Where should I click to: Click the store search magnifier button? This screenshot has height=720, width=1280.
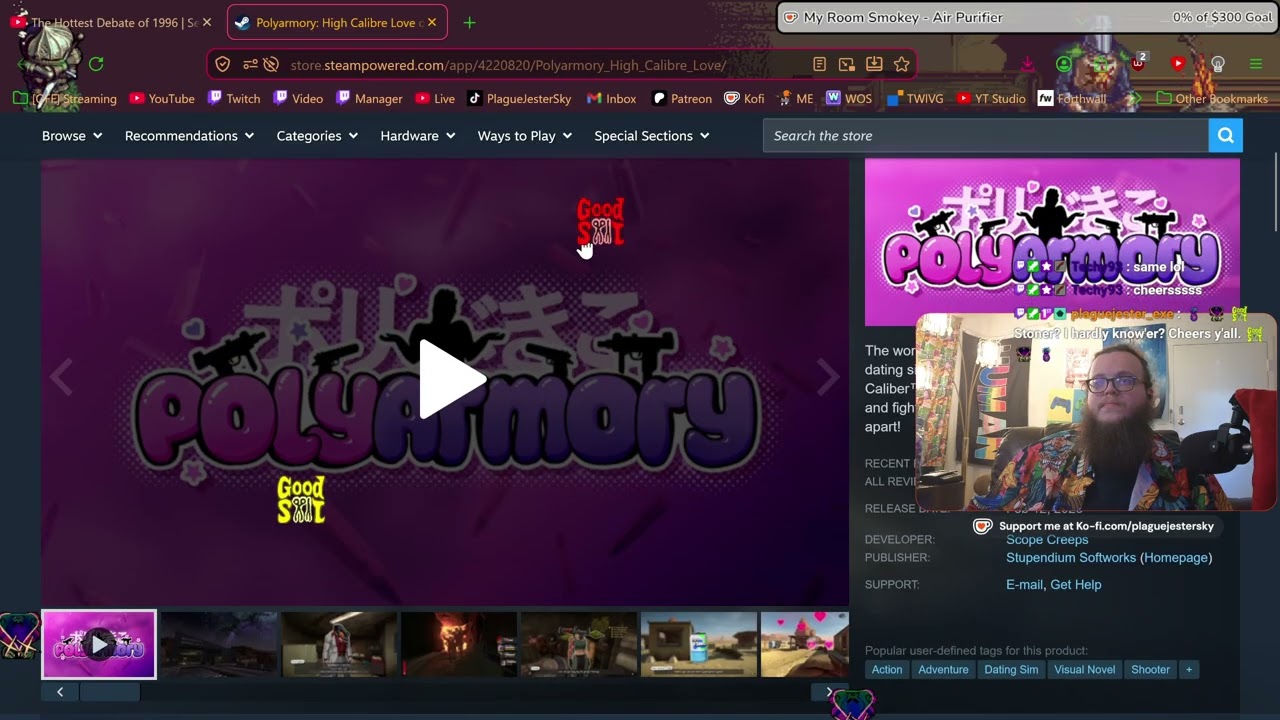(1225, 136)
